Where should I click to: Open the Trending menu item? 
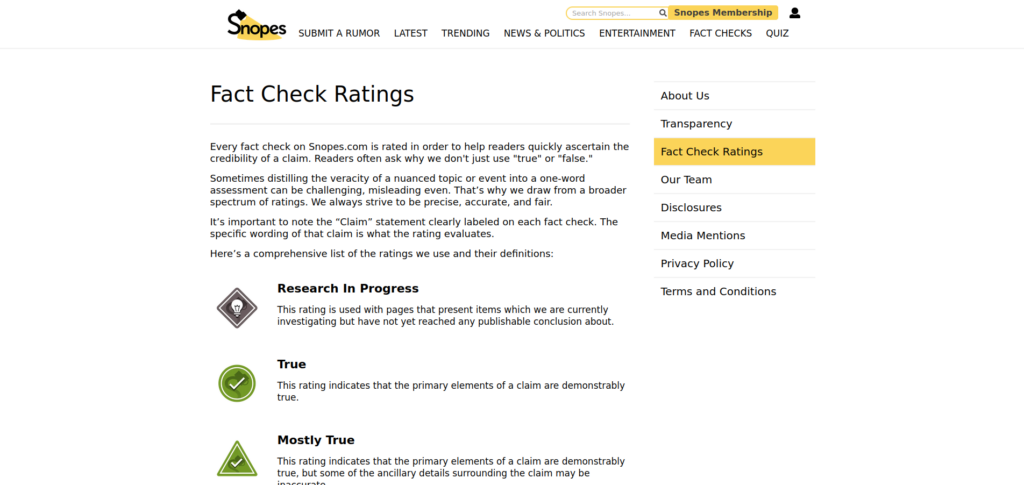click(466, 33)
